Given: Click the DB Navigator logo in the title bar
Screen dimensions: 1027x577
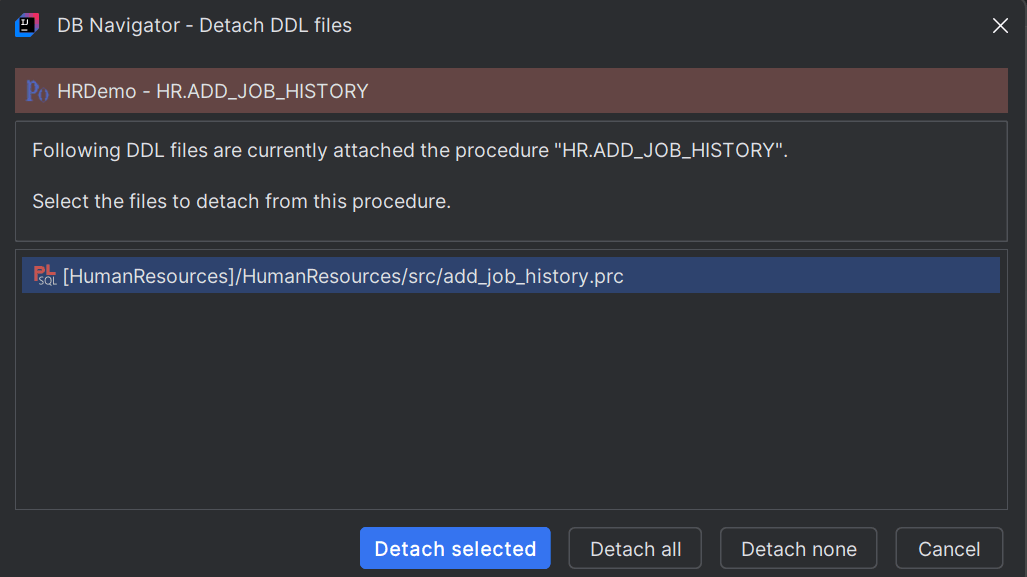Looking at the screenshot, I should (x=25, y=25).
